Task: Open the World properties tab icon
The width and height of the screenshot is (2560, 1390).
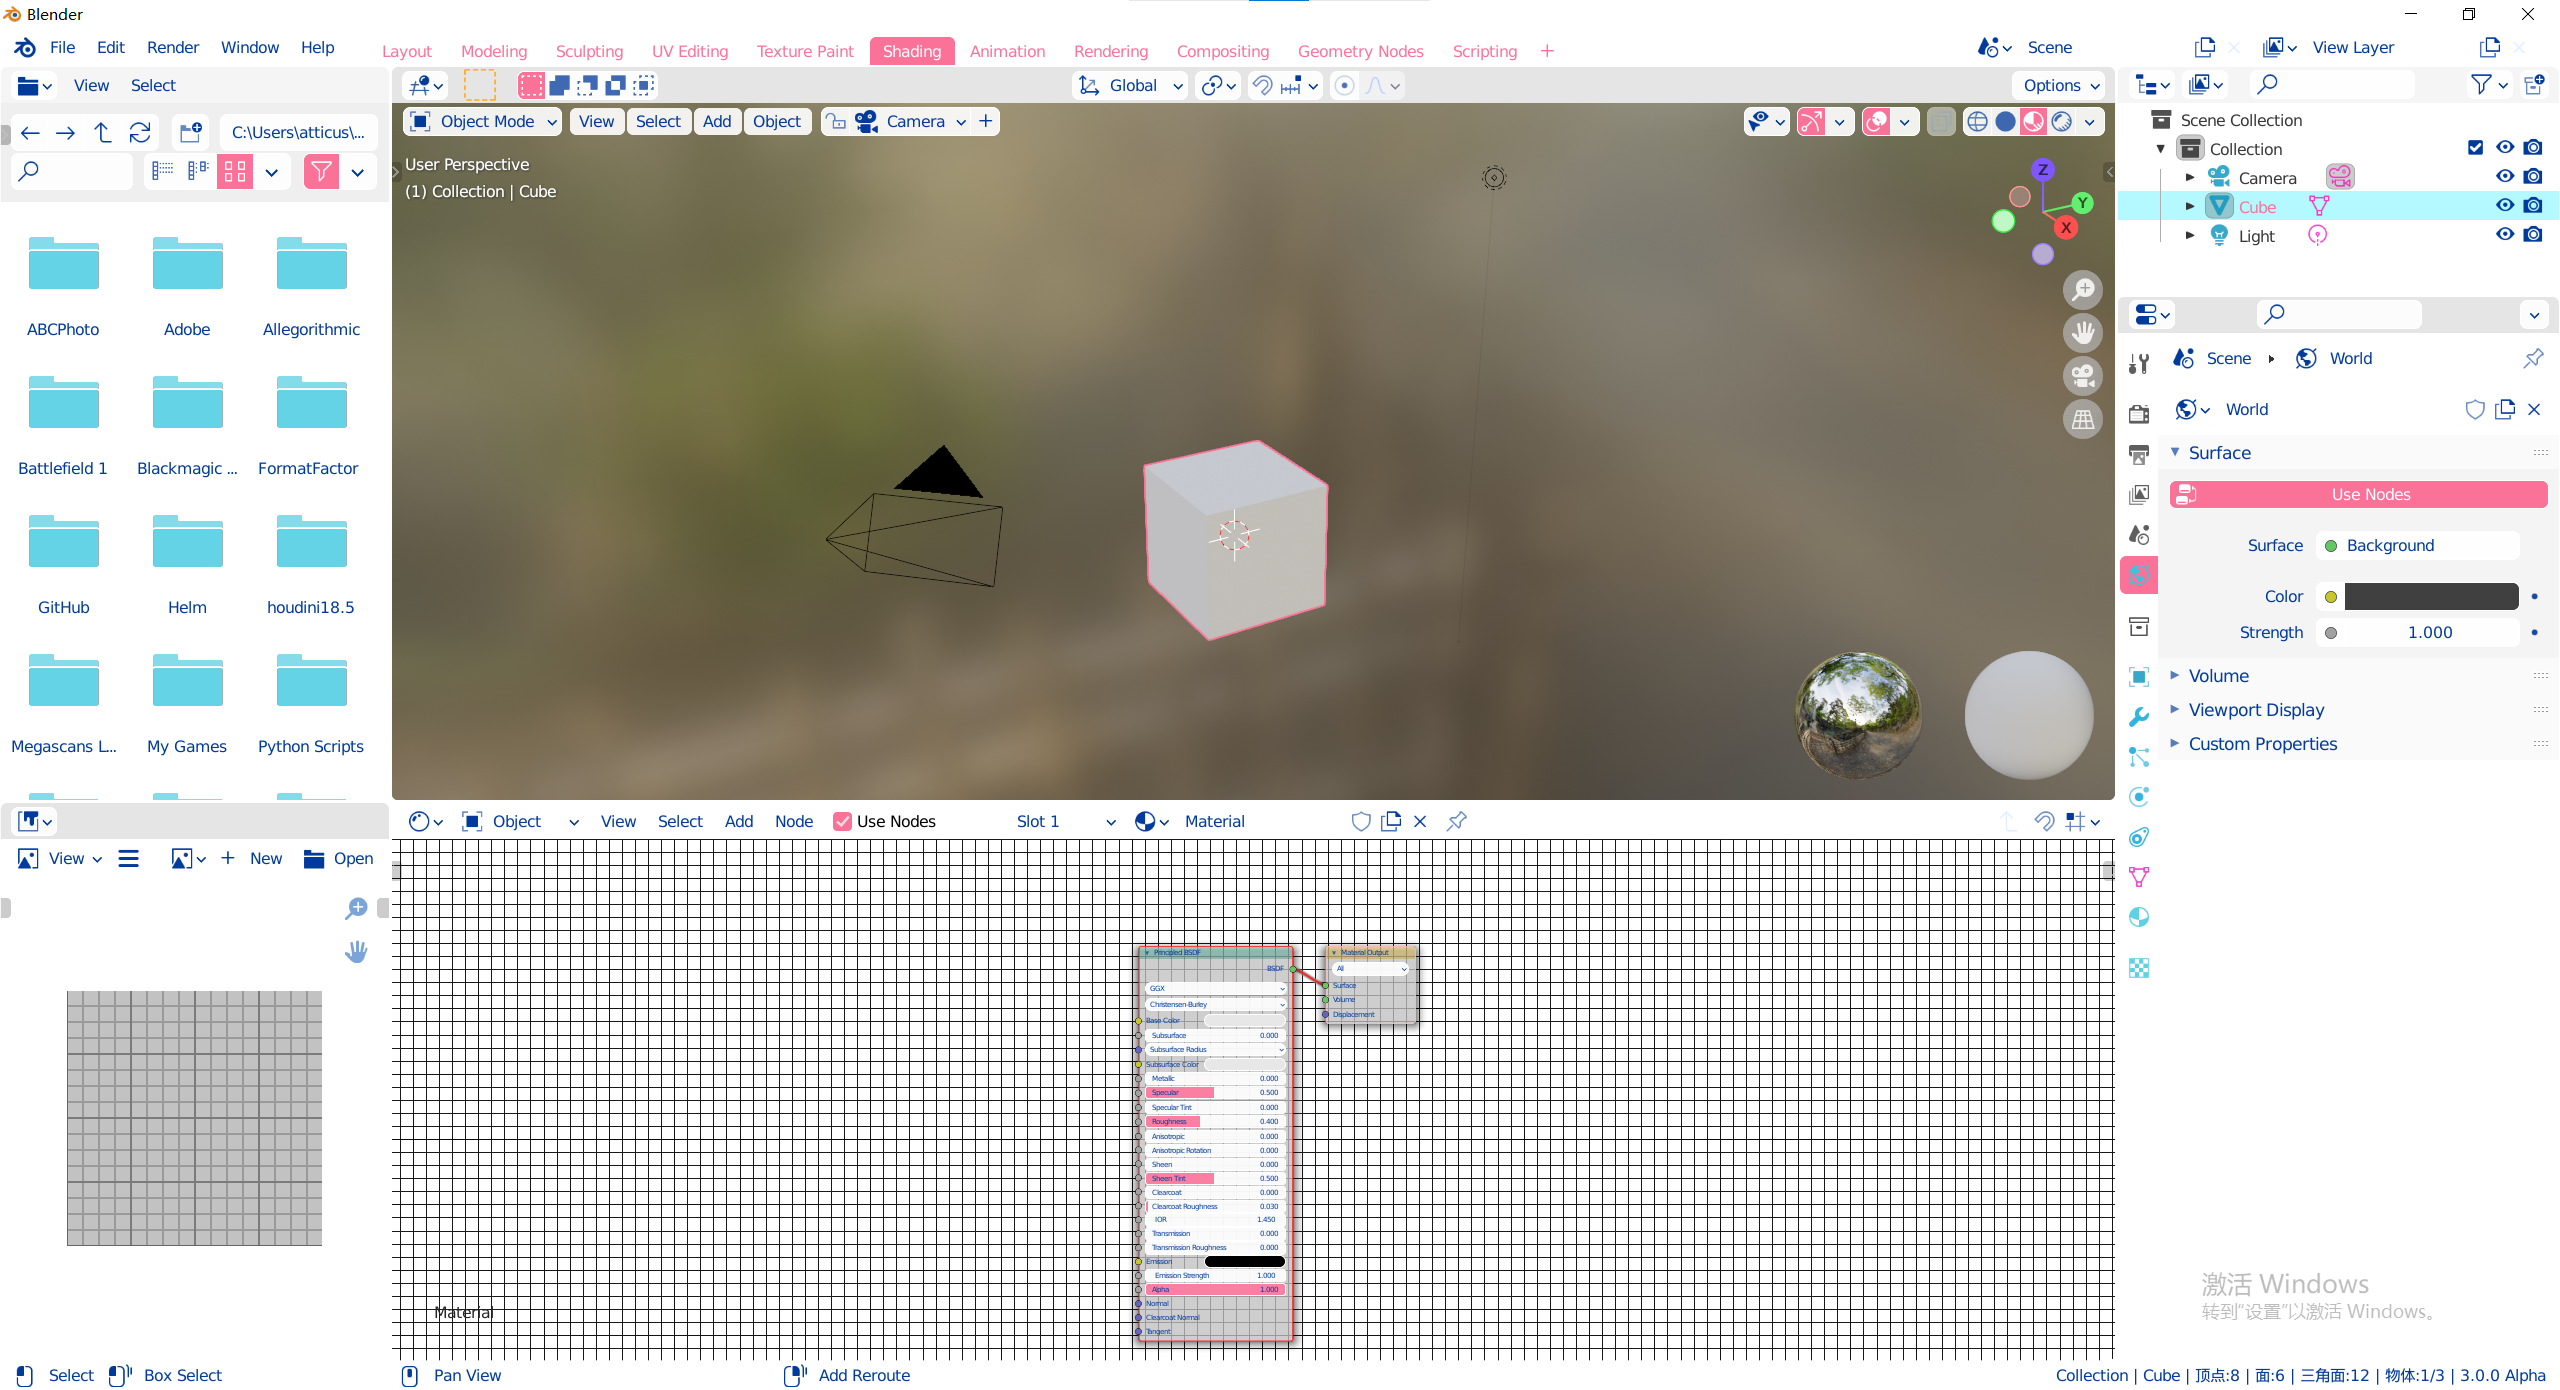Action: click(2139, 575)
